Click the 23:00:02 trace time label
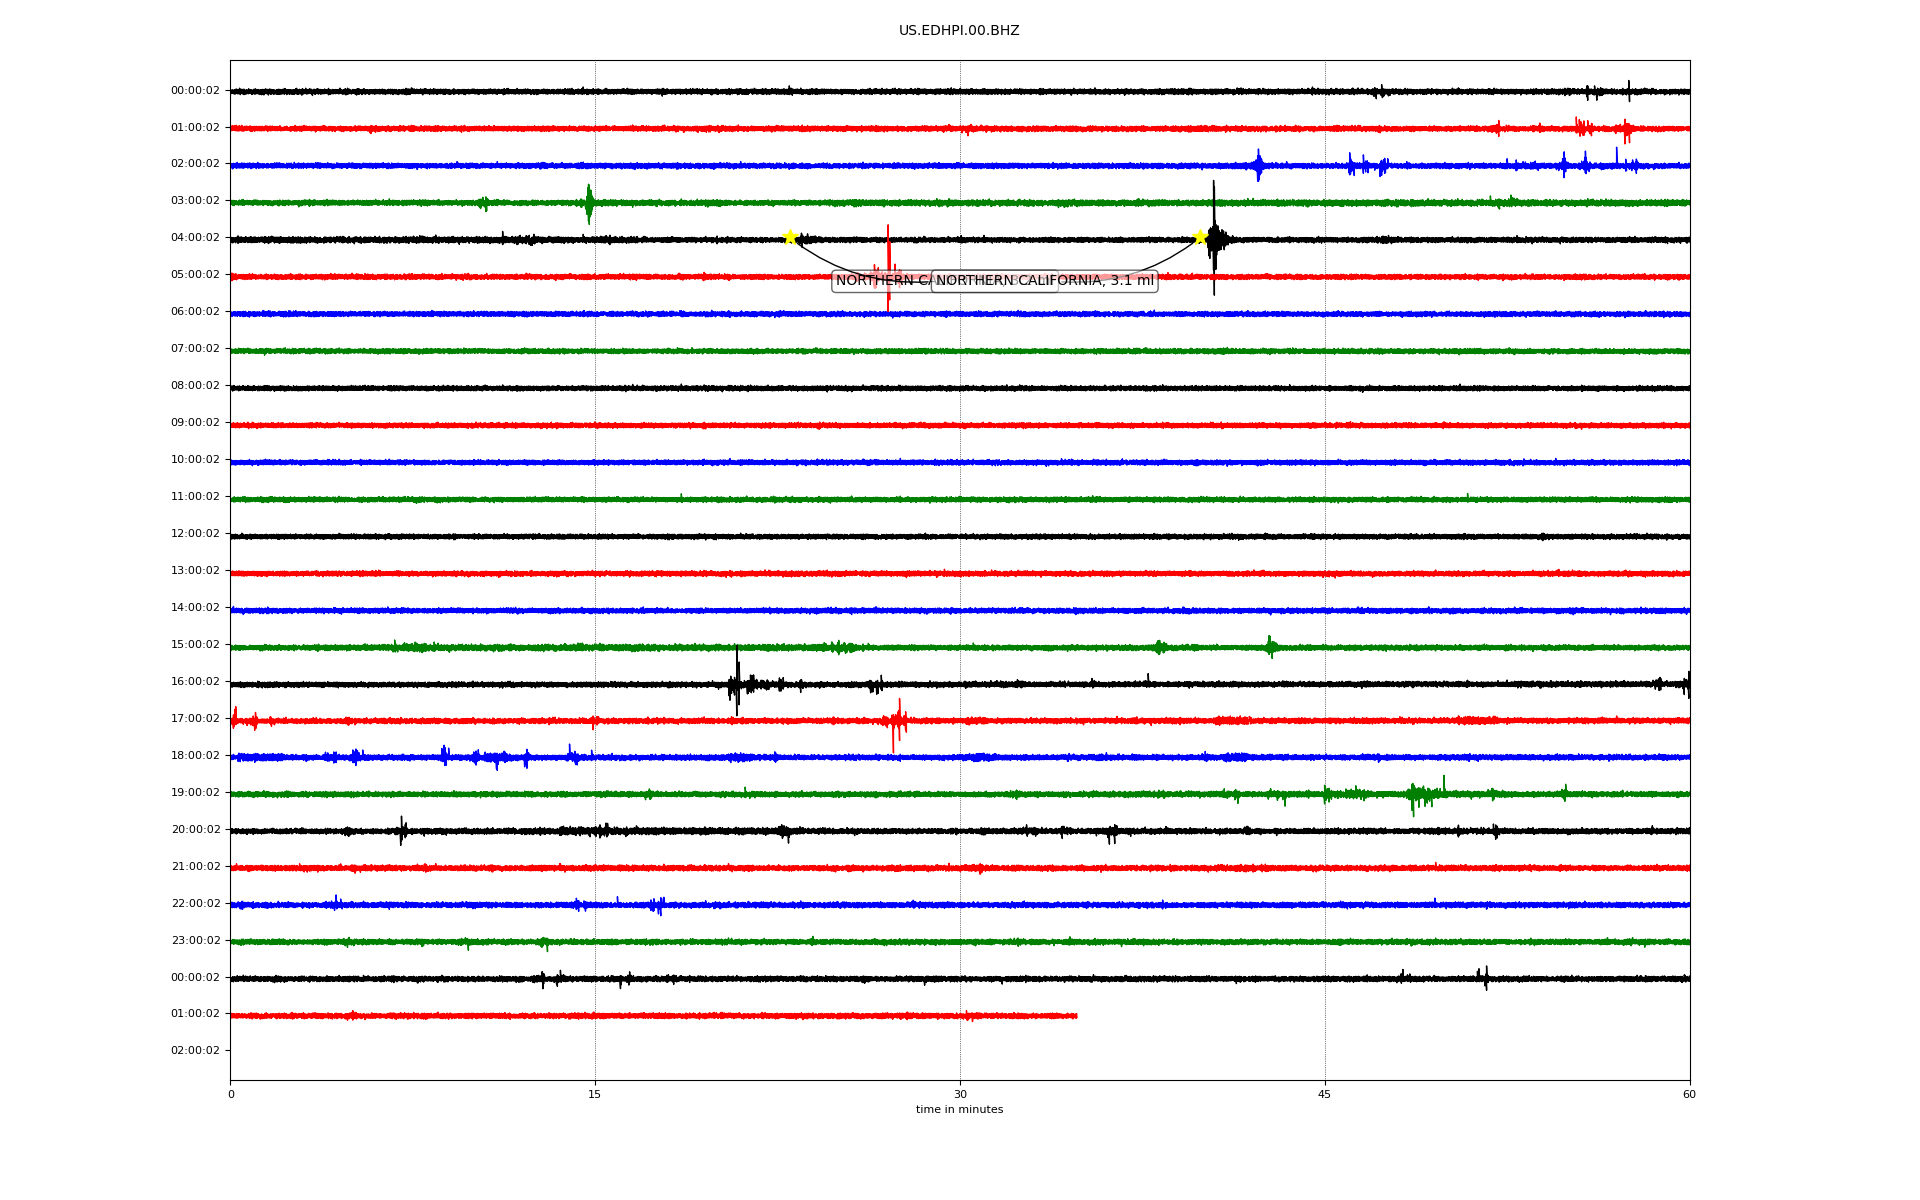 click(195, 941)
